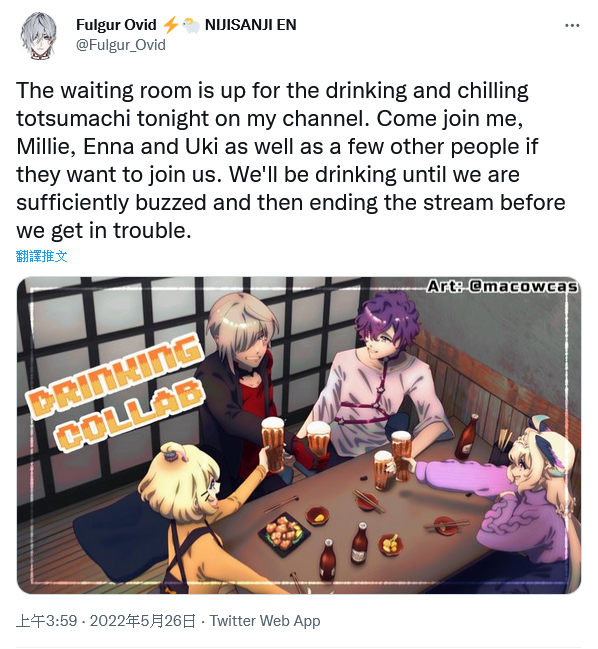Click the lightning bolt emoji in display name
The width and height of the screenshot is (598, 649).
pyautogui.click(x=170, y=25)
